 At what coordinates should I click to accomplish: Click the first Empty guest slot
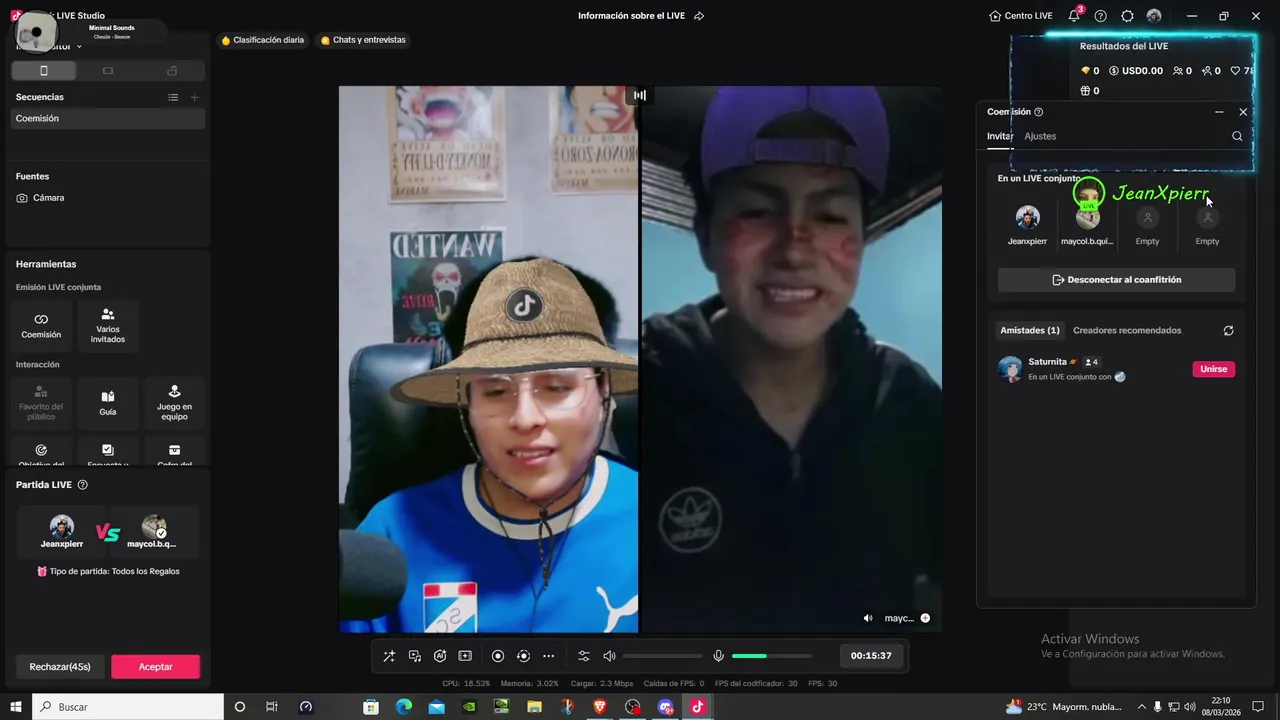[1147, 218]
